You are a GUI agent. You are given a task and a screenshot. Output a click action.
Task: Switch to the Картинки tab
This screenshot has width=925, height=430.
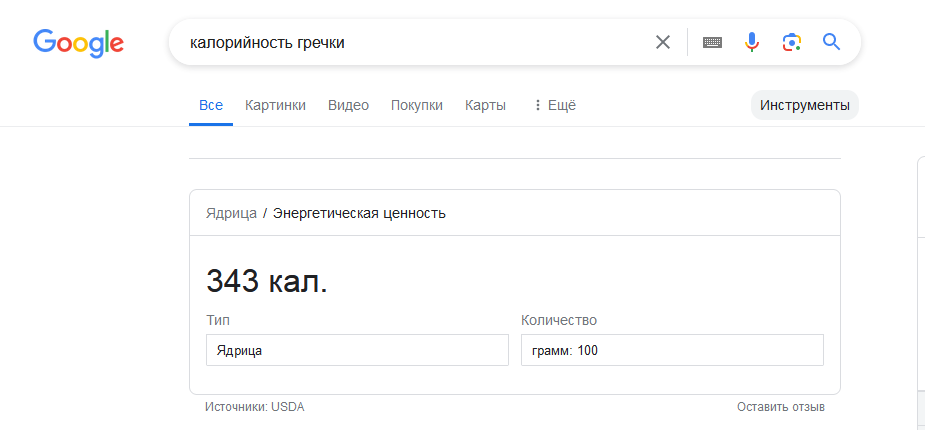(275, 105)
